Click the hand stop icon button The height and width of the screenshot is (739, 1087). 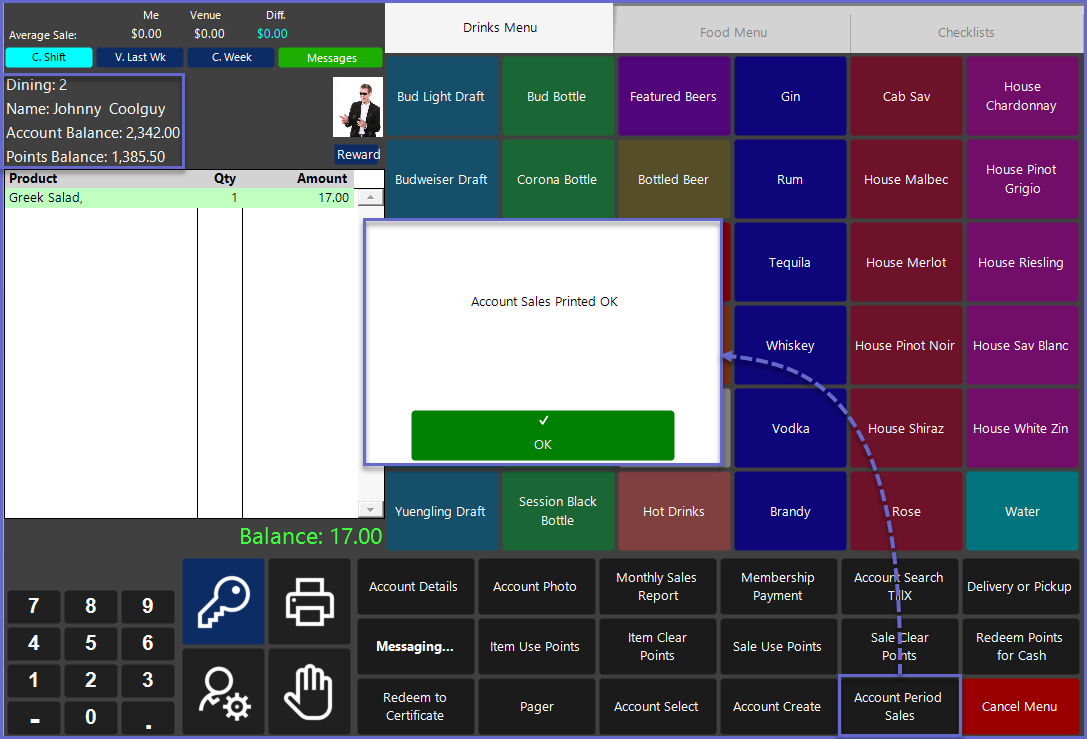(x=310, y=691)
